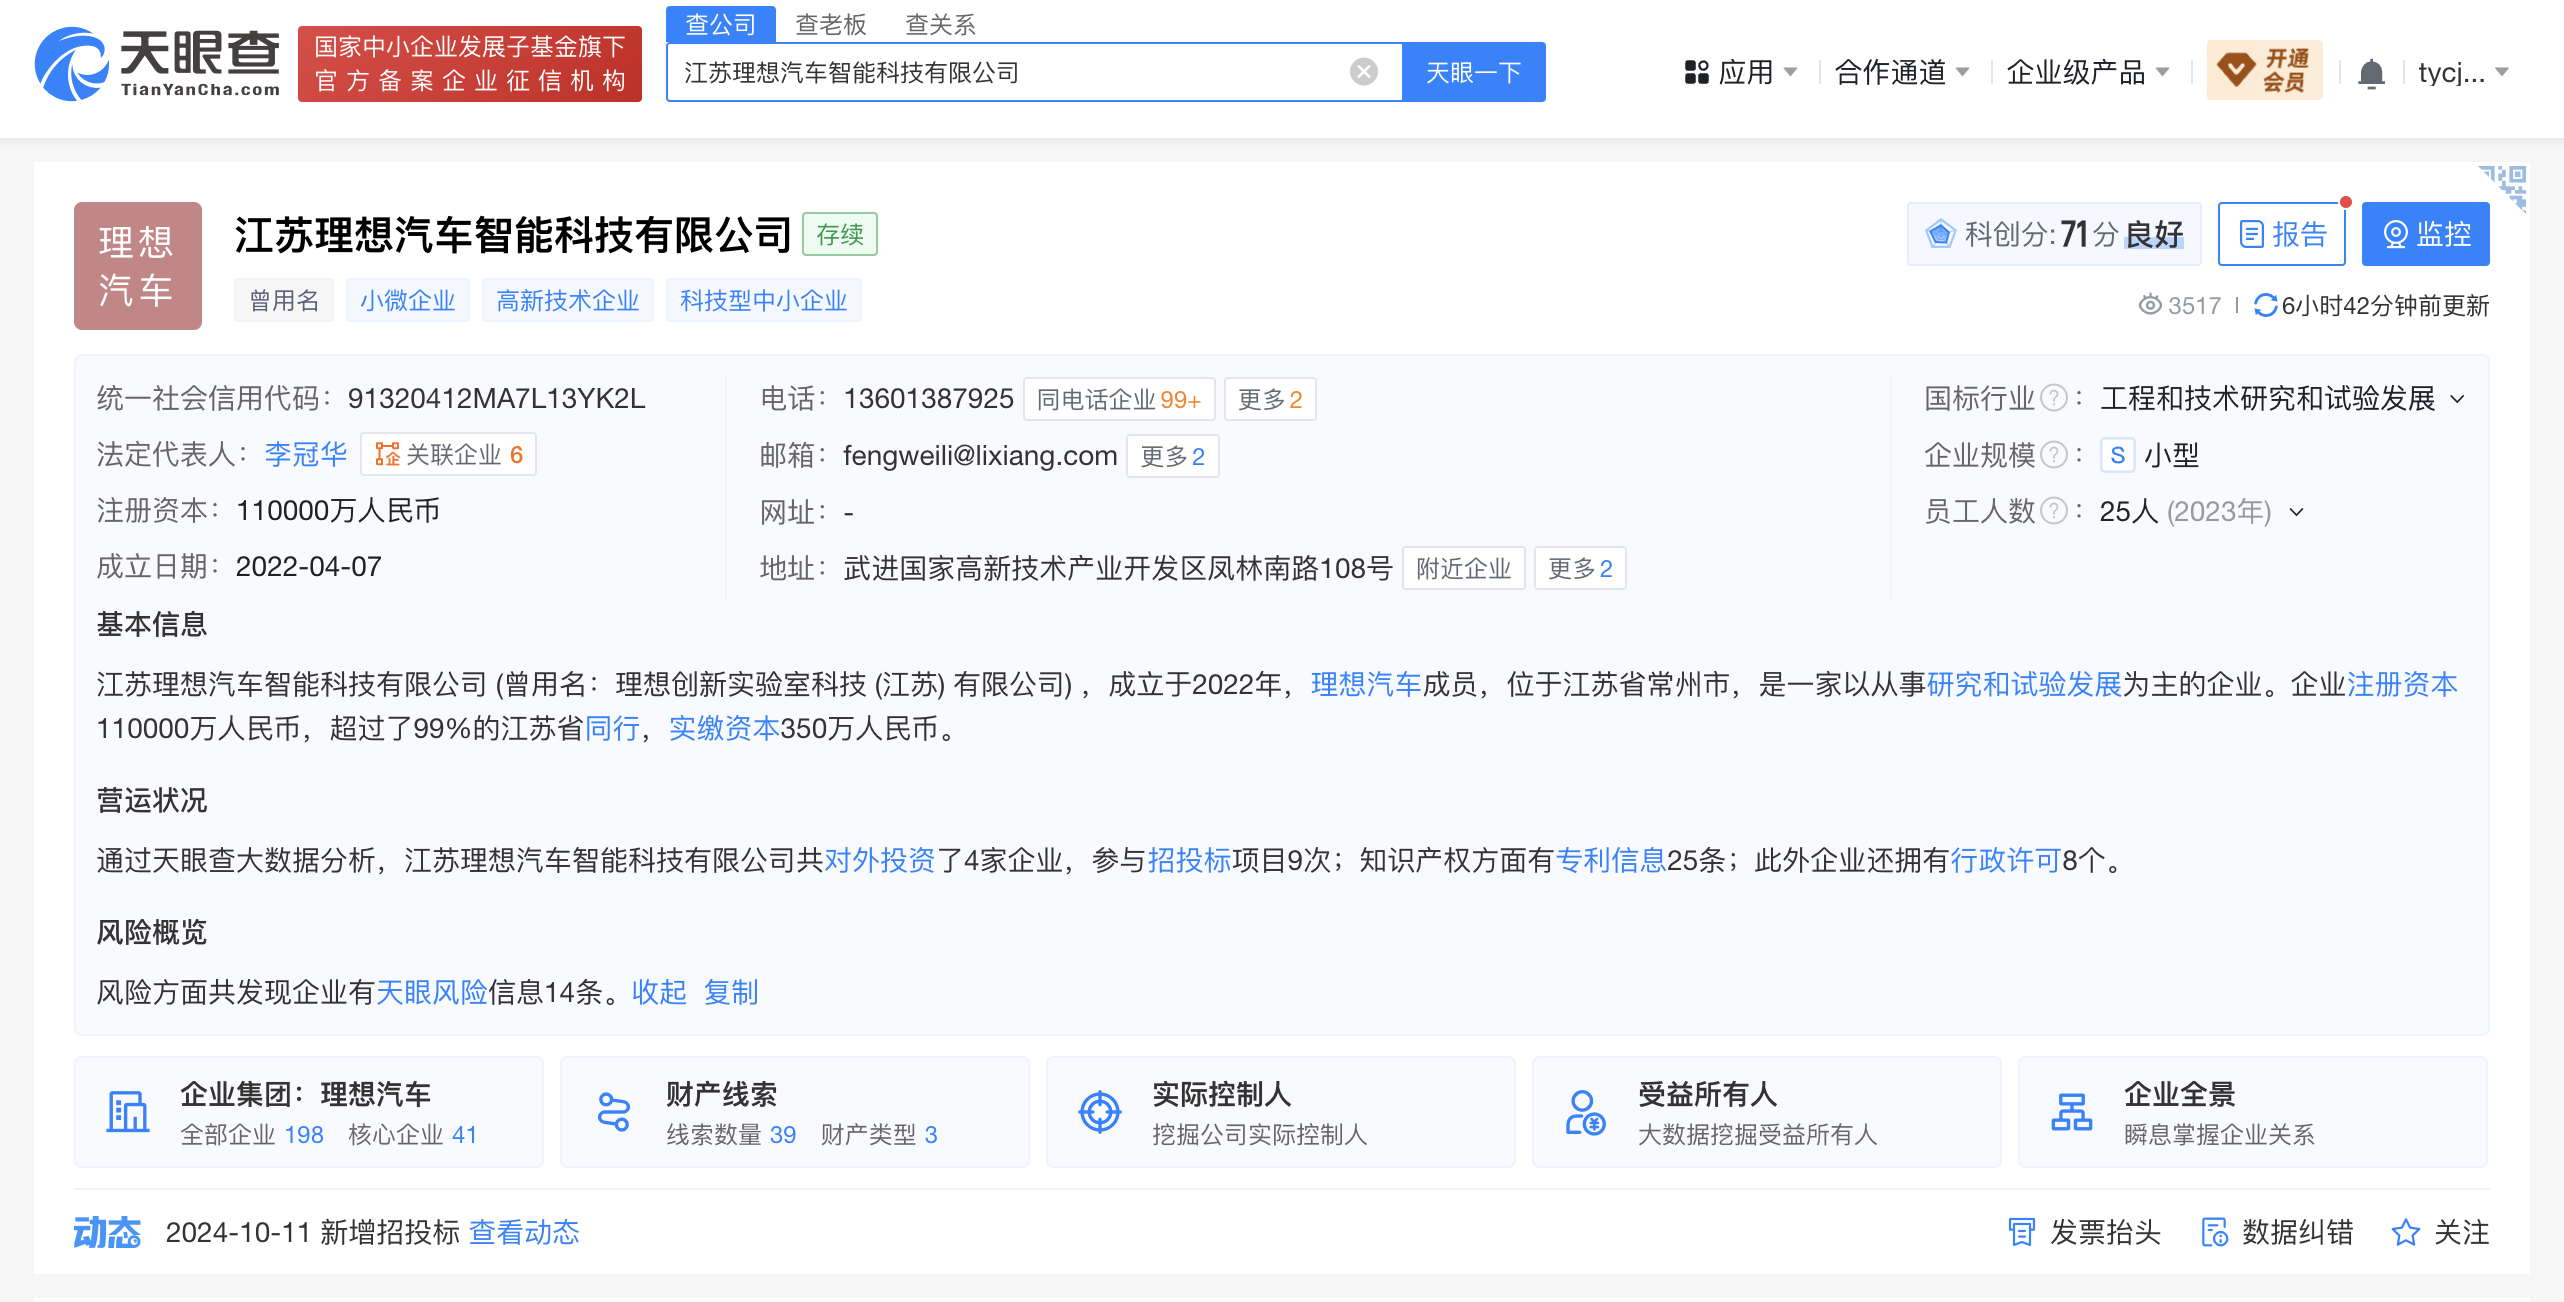Click the TianYanCha logo
This screenshot has width=2564, height=1302.
[158, 64]
